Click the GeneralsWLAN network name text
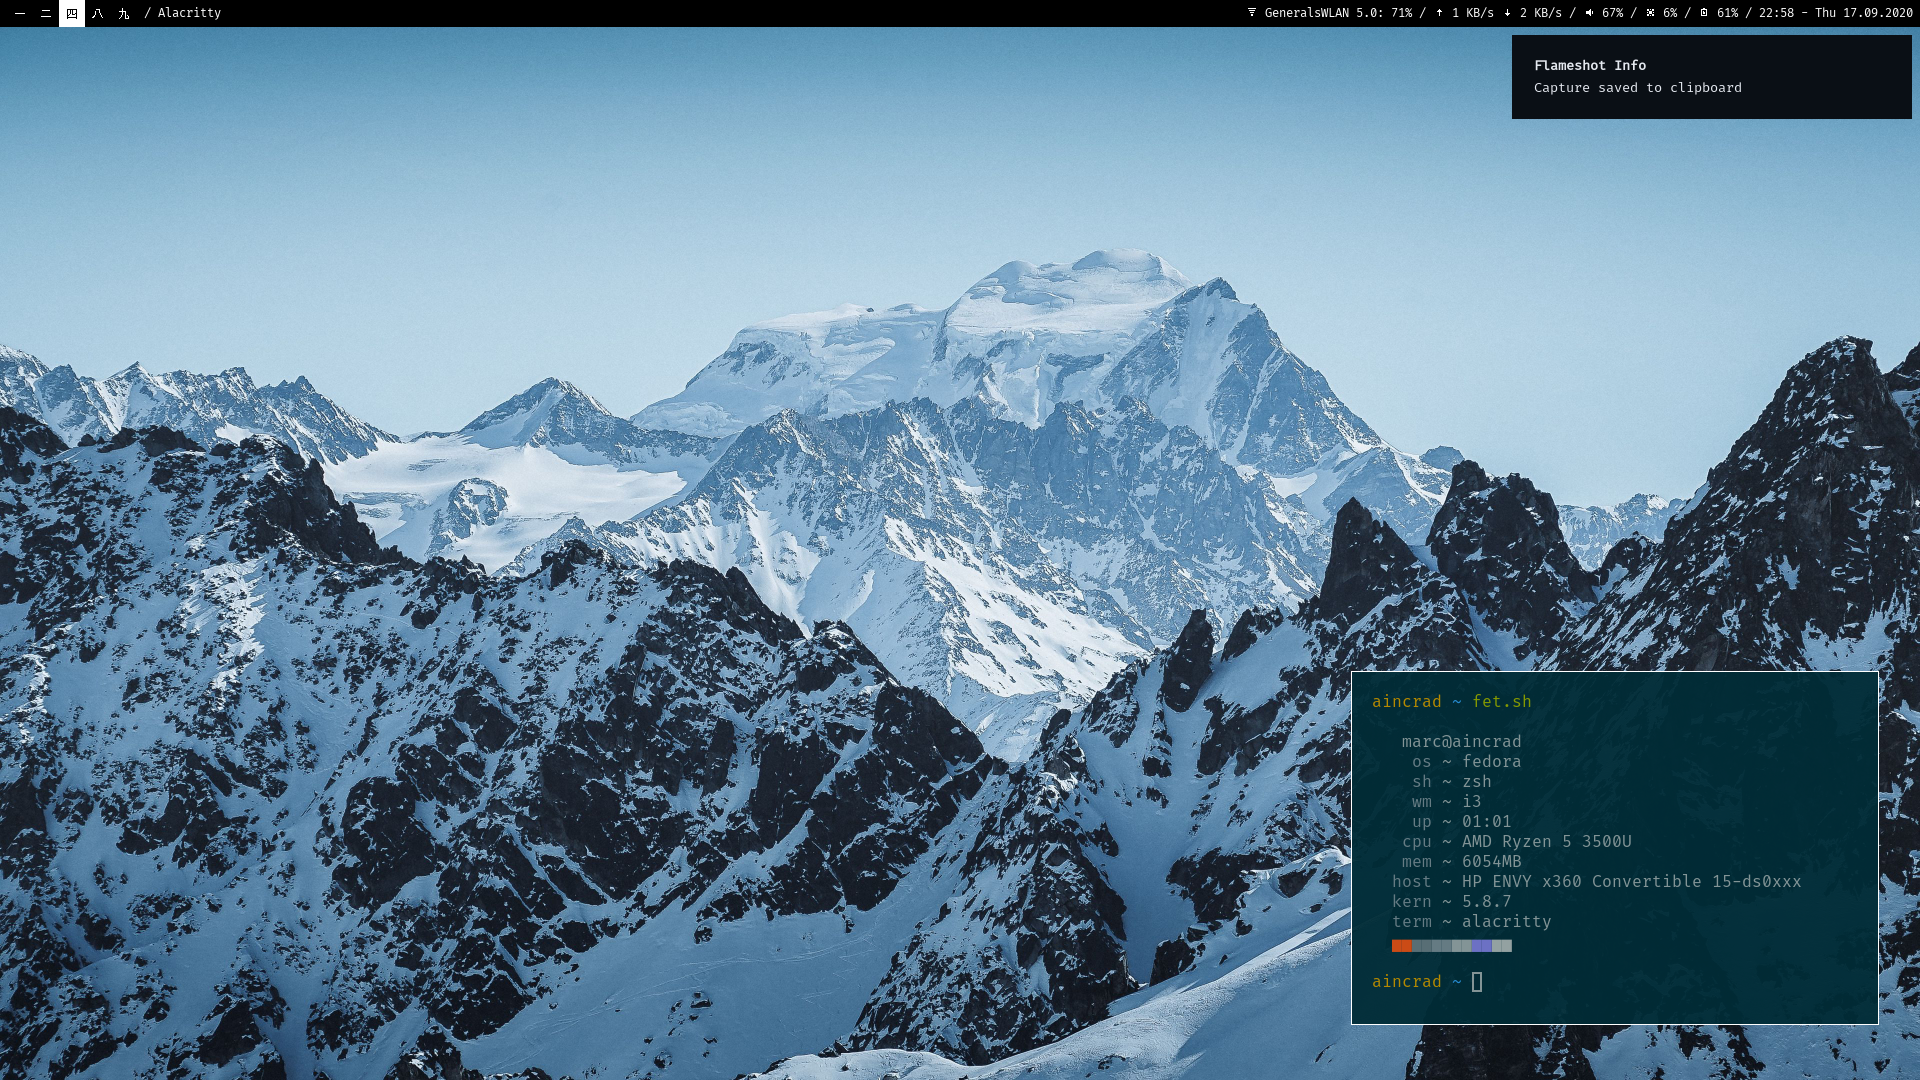 1306,13
